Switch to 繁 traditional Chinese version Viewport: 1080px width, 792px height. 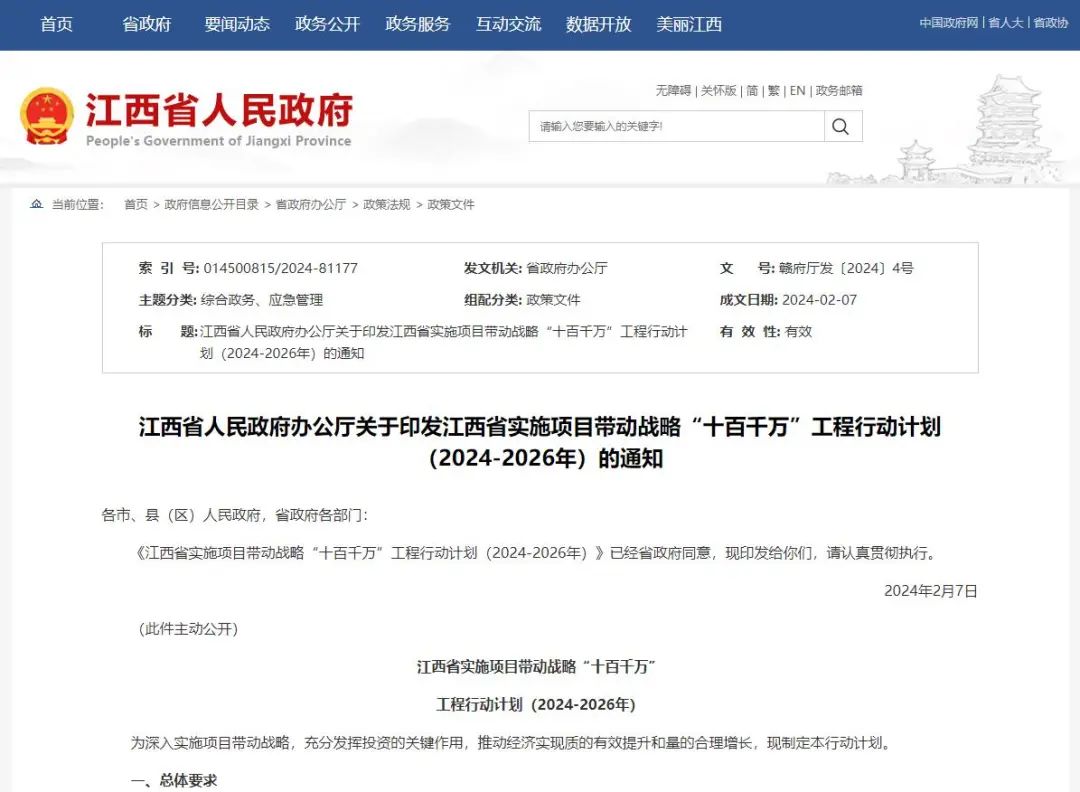pos(773,91)
